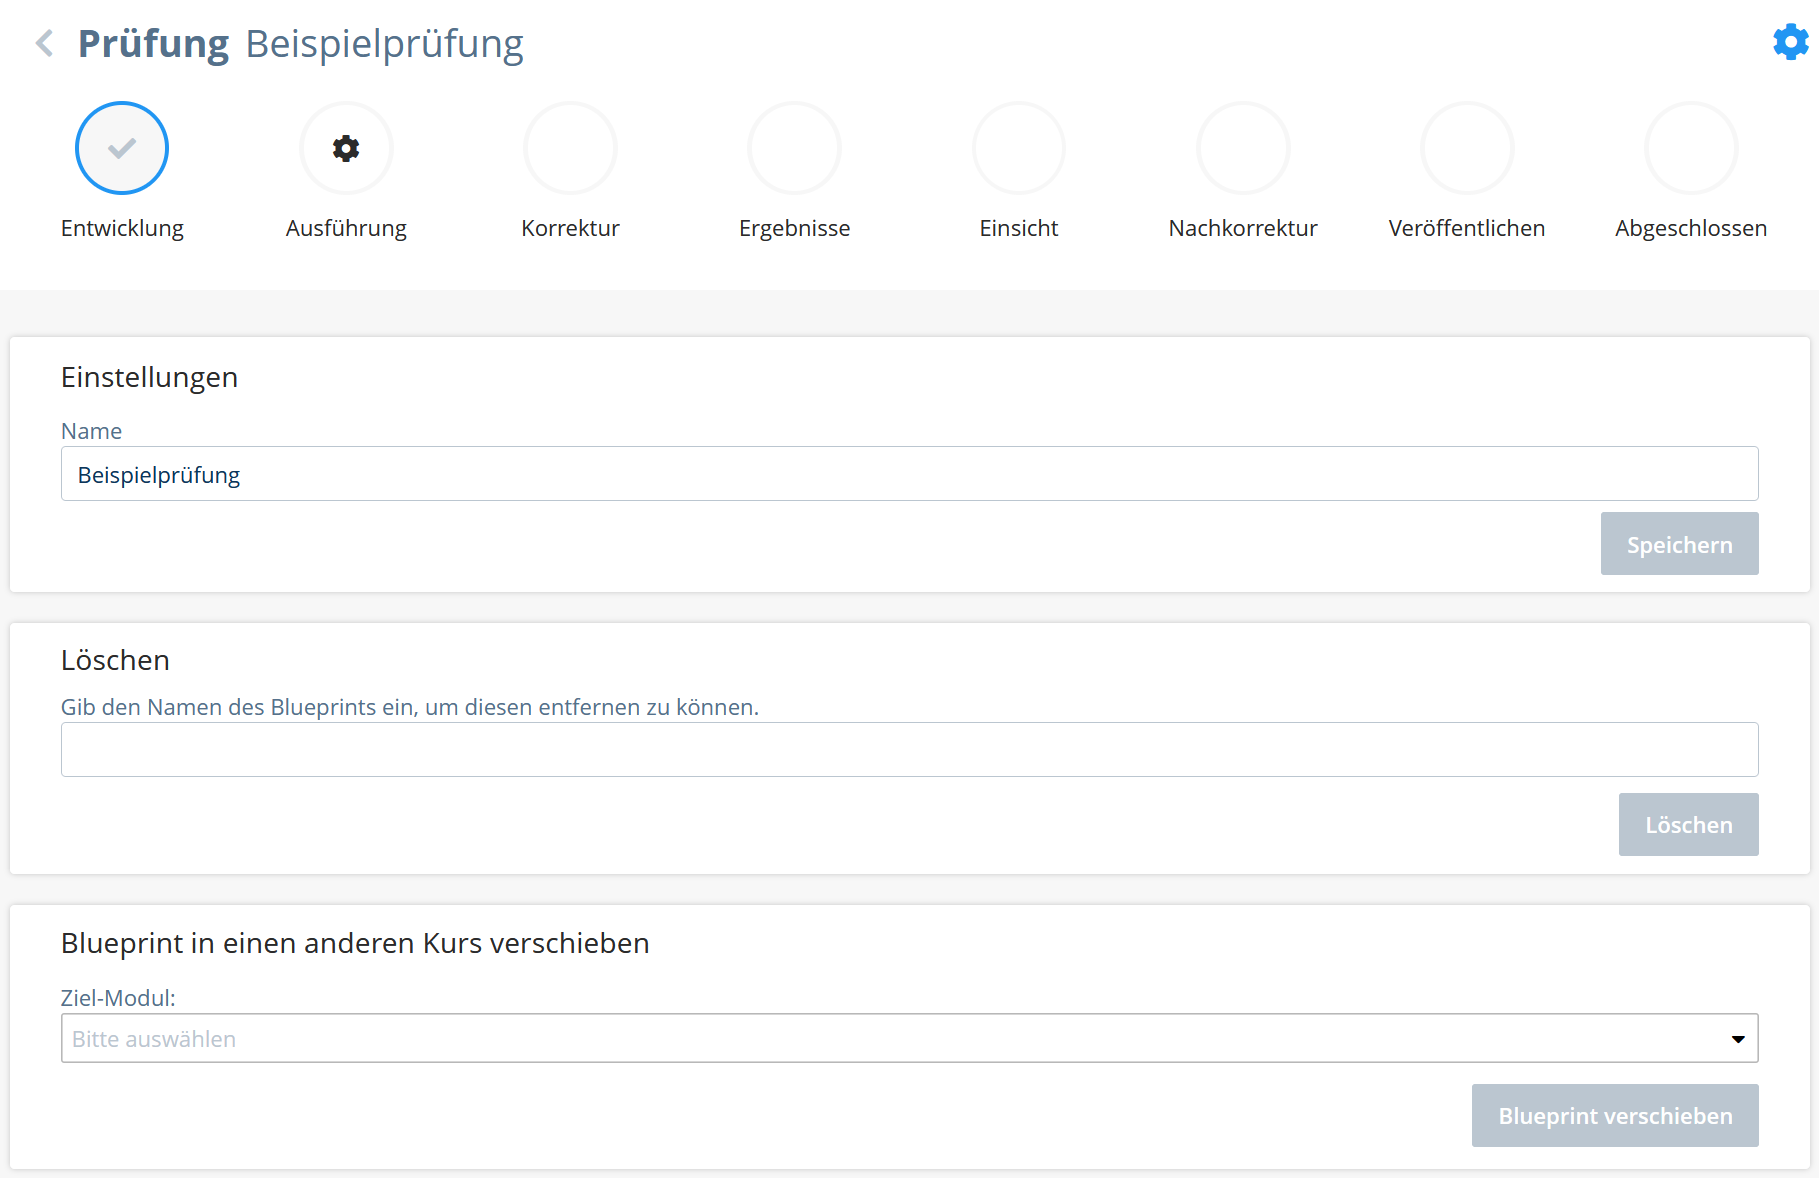Go back using the left chevron arrow
The height and width of the screenshot is (1178, 1819).
click(44, 43)
